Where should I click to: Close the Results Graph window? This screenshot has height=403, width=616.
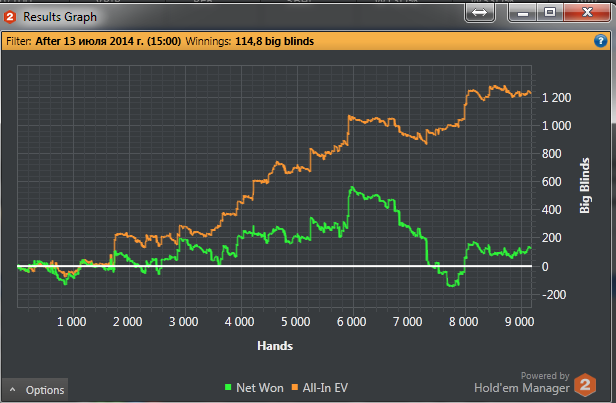(587, 13)
